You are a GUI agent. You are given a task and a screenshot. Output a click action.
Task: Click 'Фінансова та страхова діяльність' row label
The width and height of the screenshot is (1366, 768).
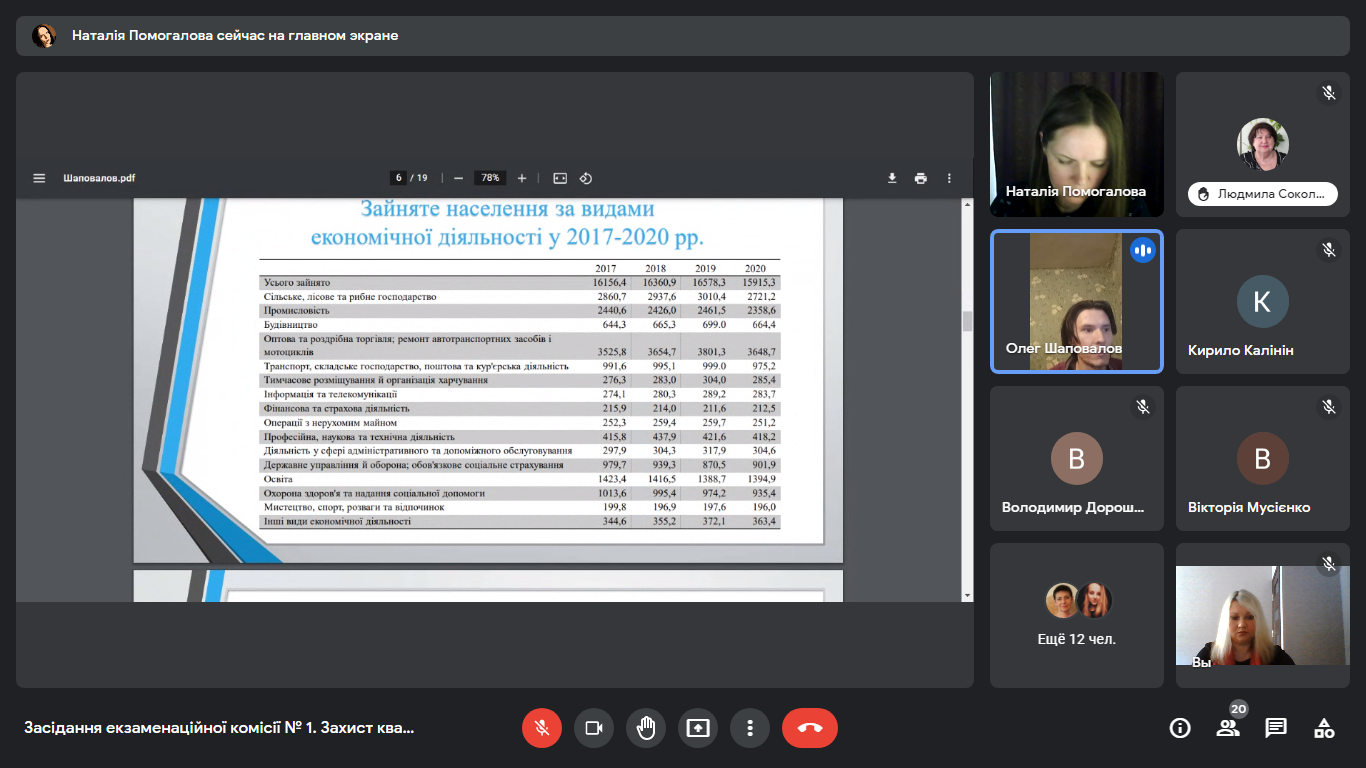(336, 409)
